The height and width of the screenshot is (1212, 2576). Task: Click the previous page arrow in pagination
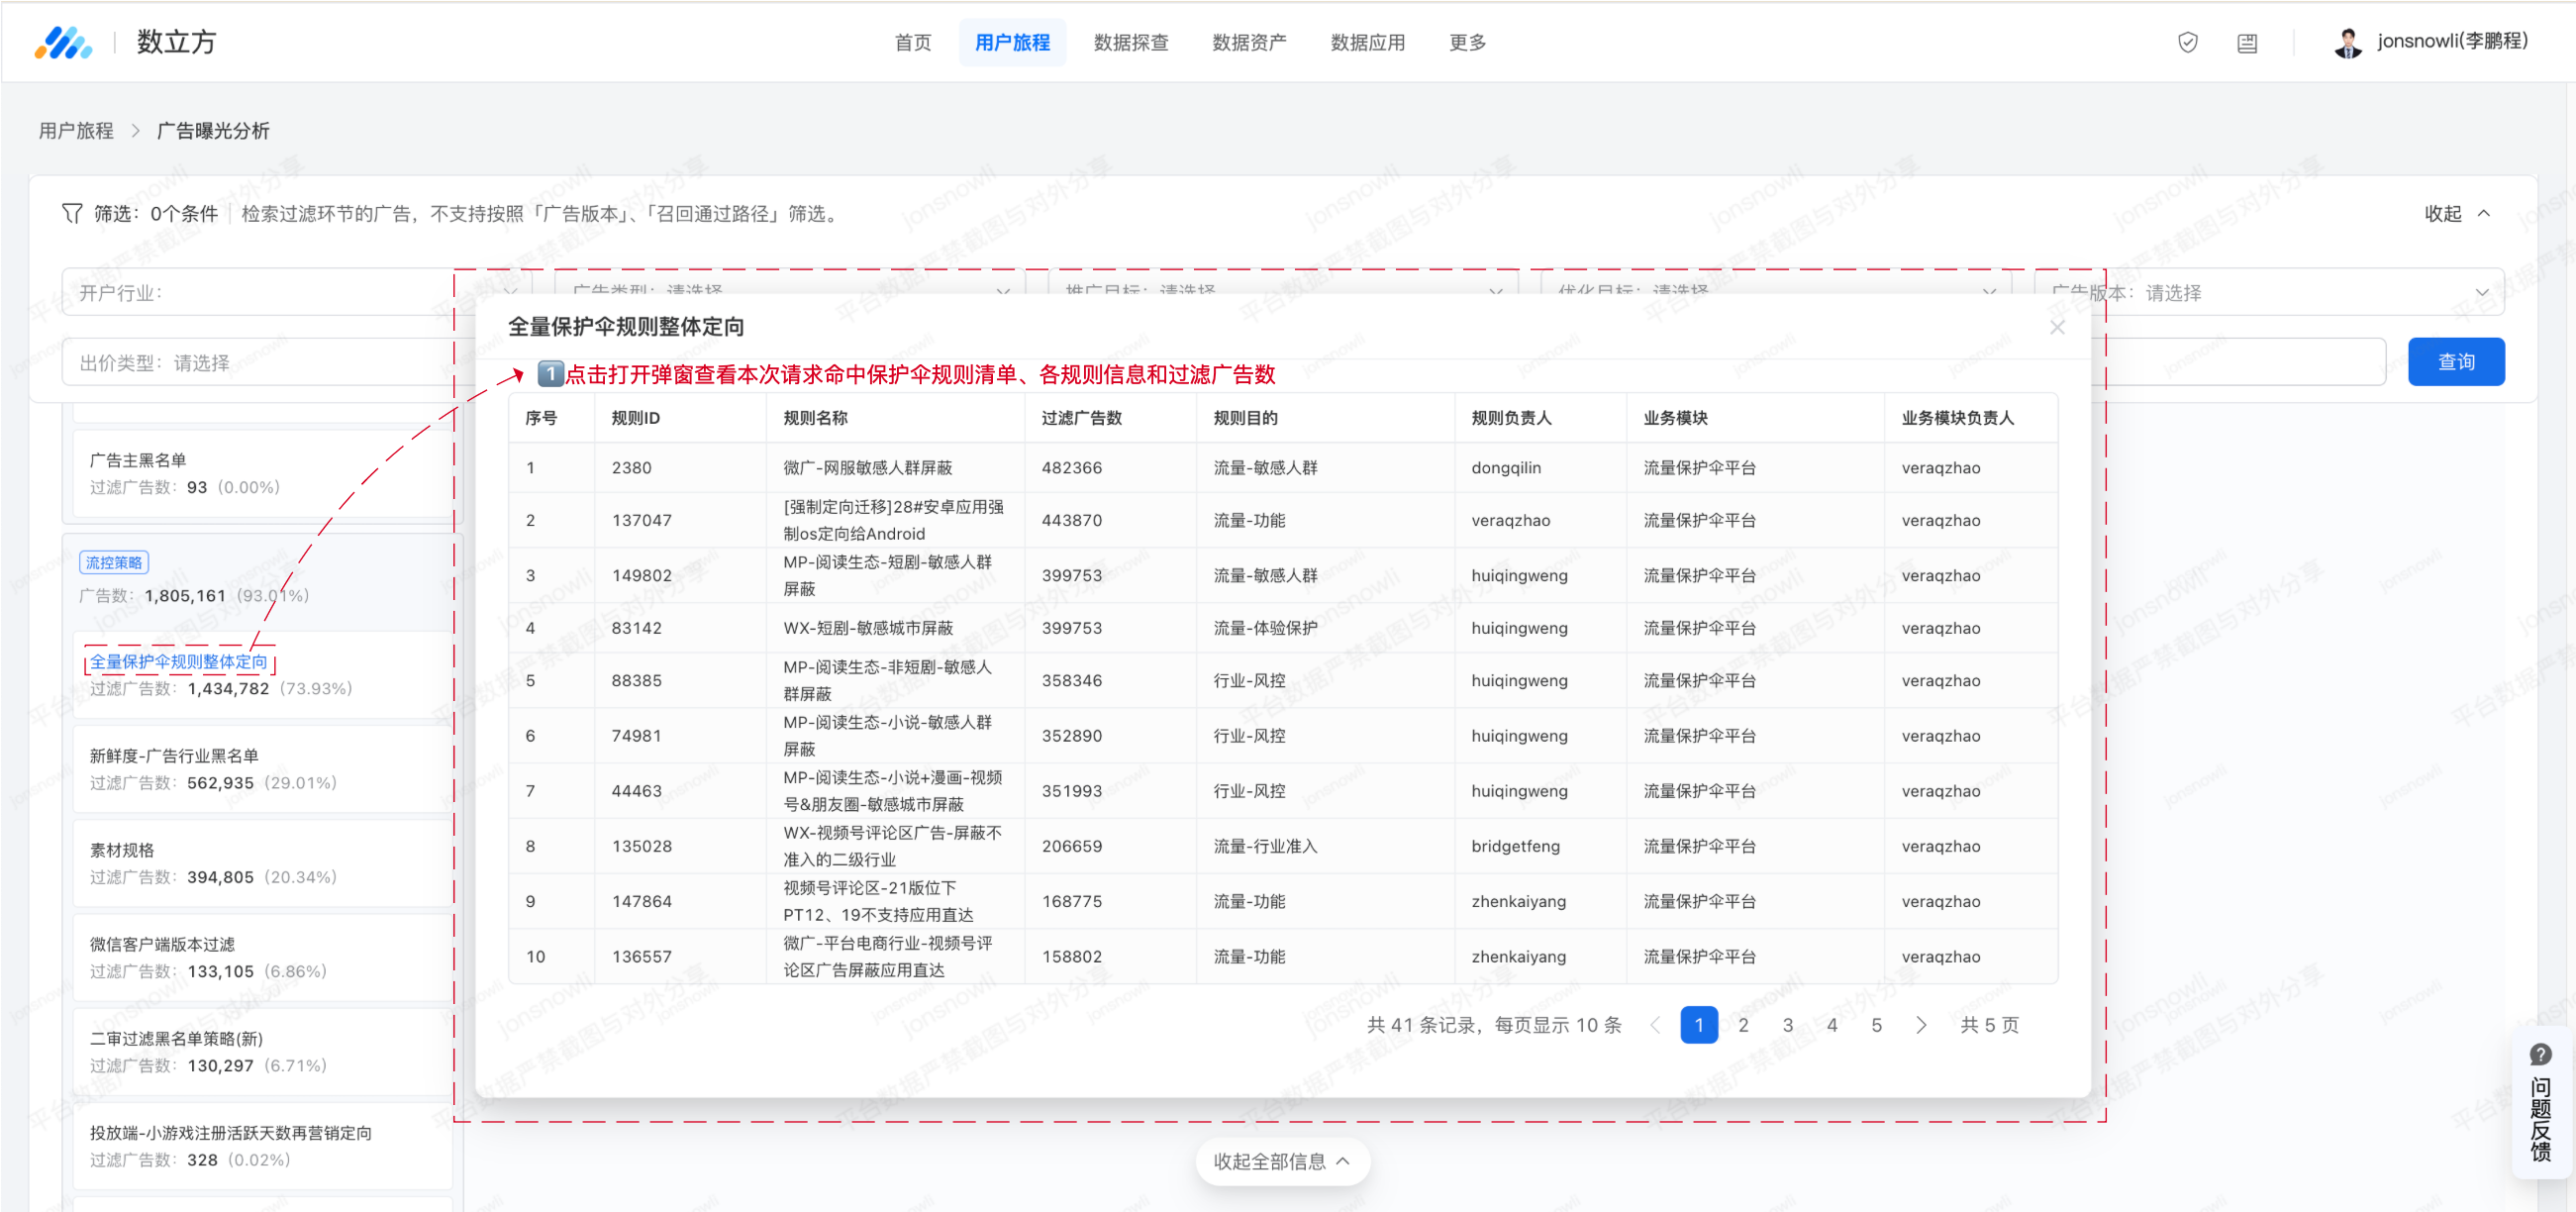coord(1655,1025)
